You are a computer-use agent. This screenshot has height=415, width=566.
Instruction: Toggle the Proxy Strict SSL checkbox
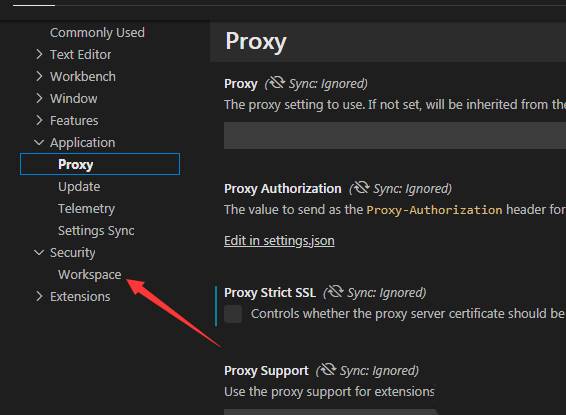tap(233, 314)
